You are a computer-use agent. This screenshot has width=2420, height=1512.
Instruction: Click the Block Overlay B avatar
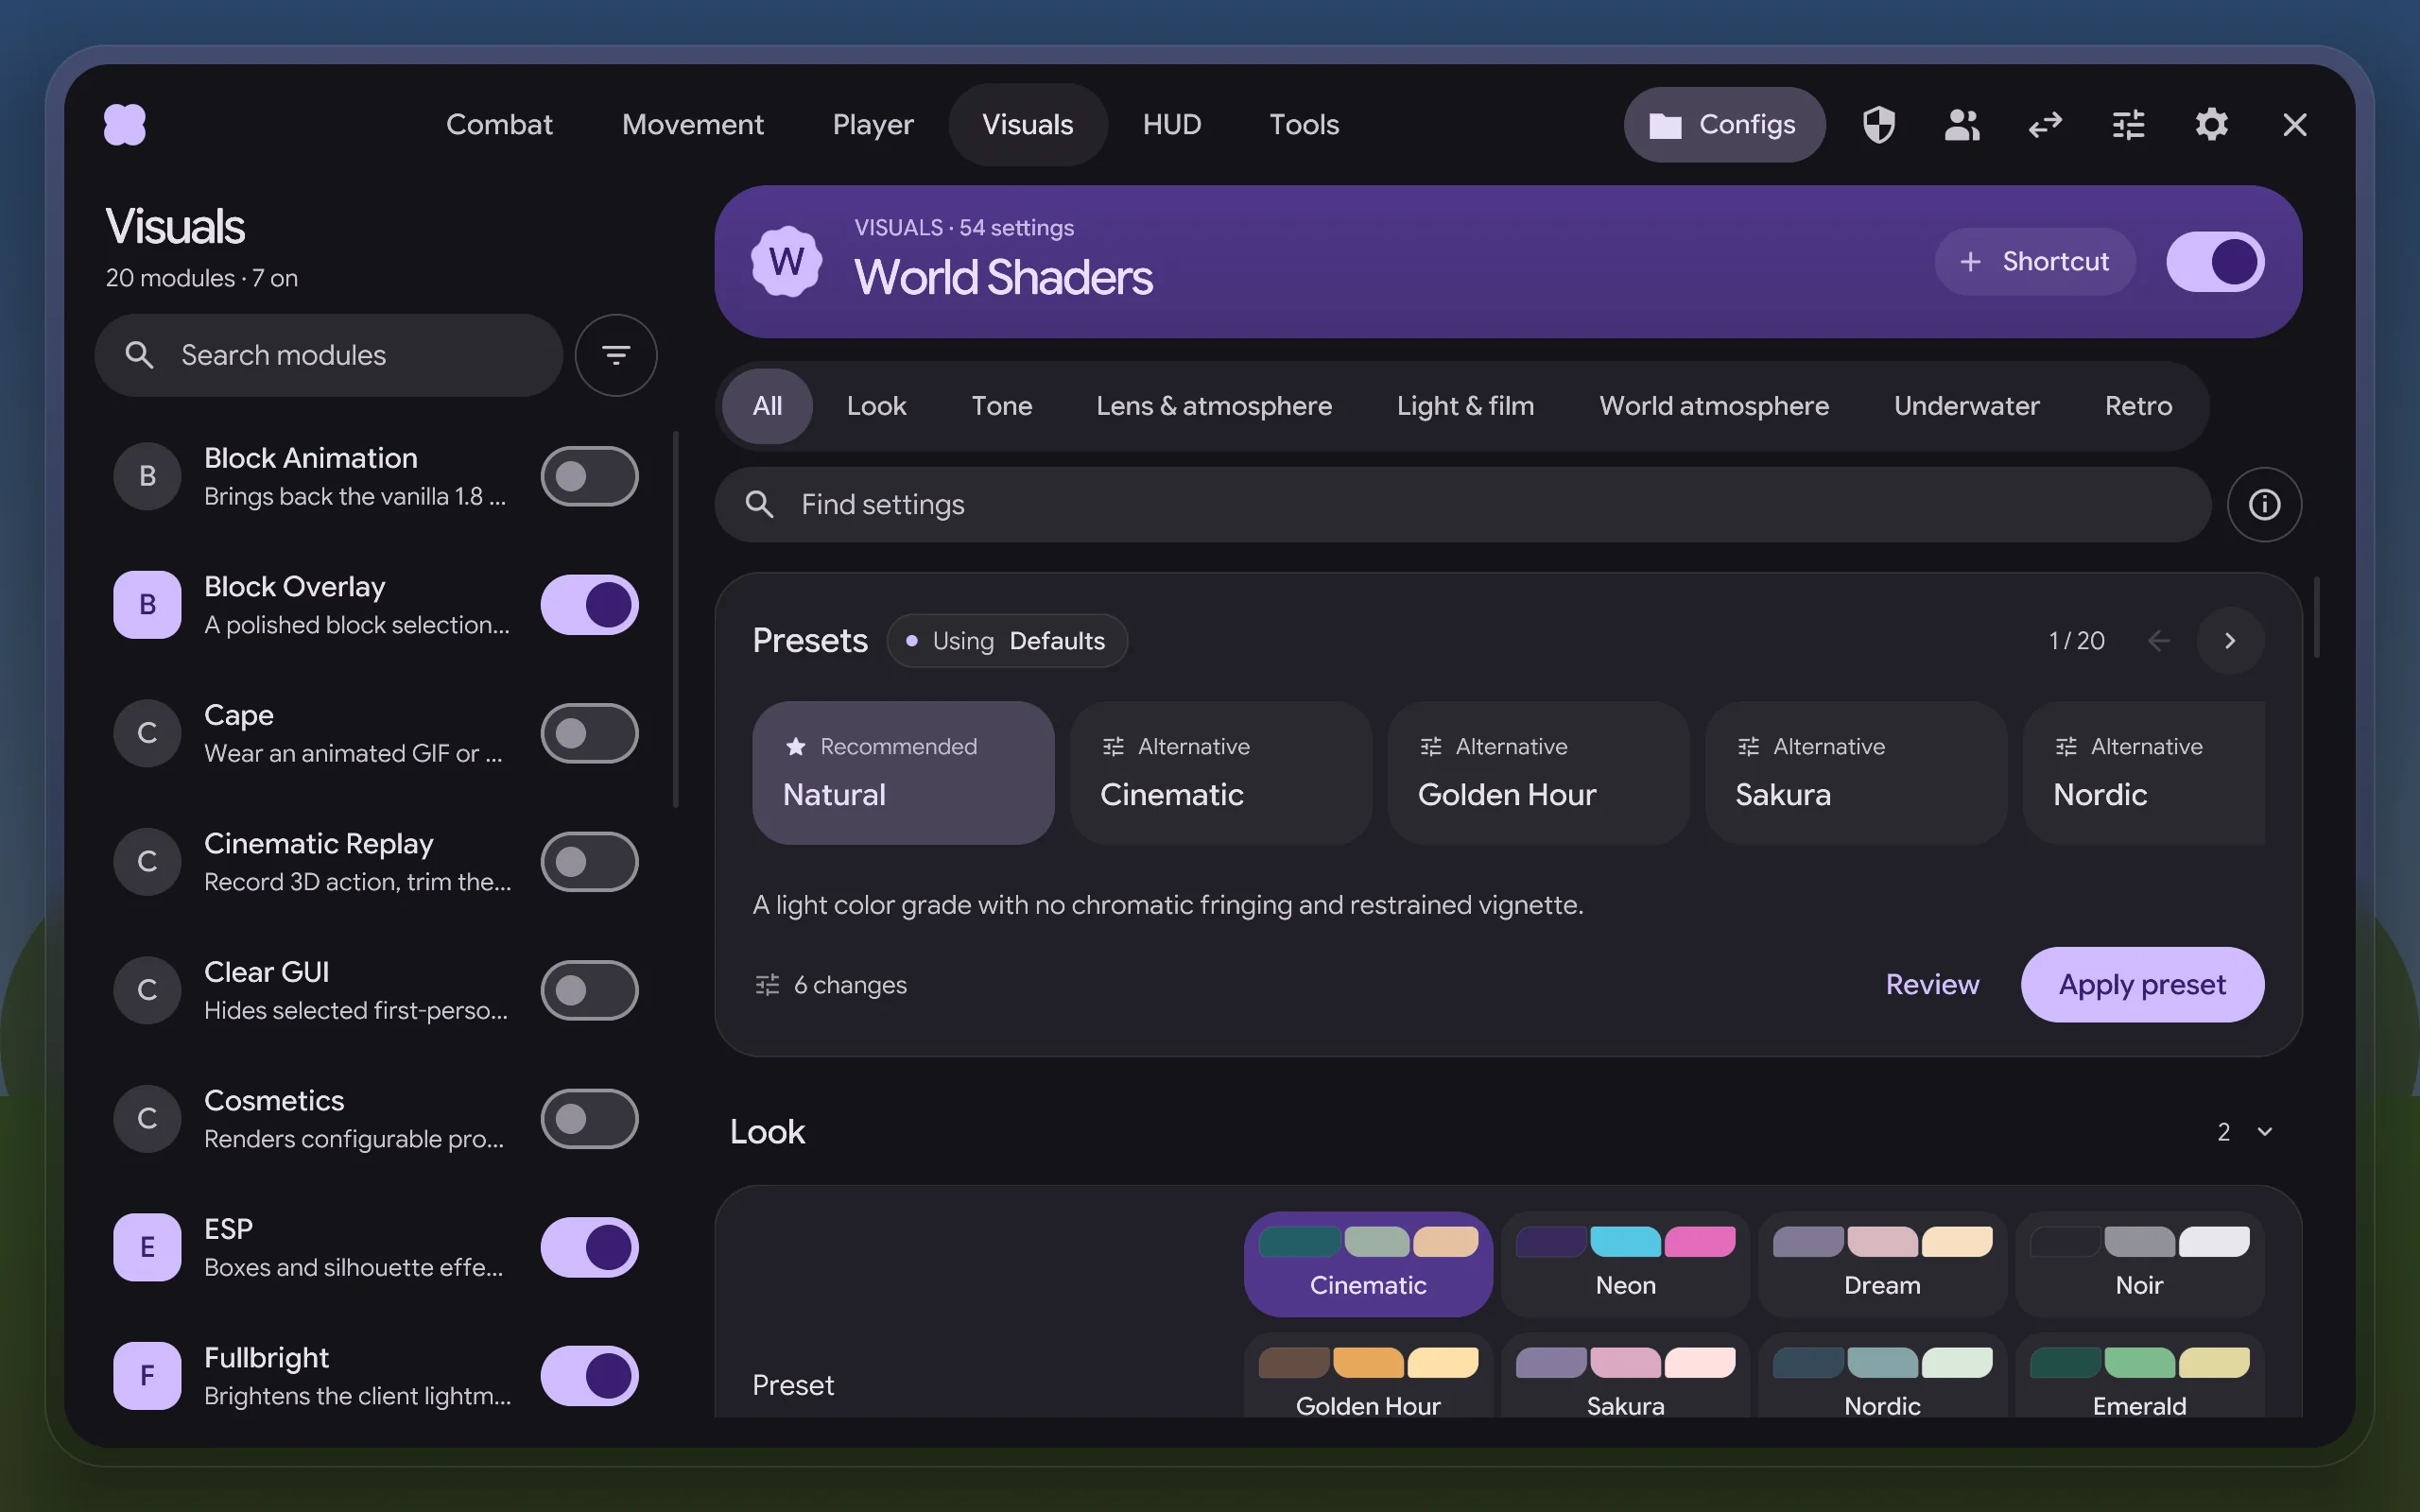[x=147, y=604]
